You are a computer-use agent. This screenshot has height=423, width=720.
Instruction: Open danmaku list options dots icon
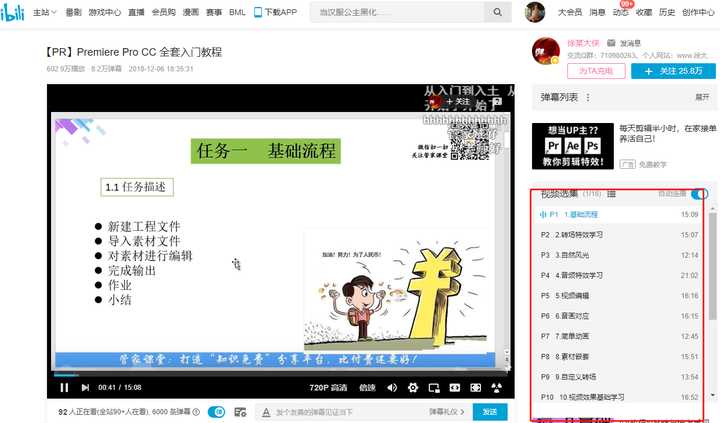click(588, 97)
